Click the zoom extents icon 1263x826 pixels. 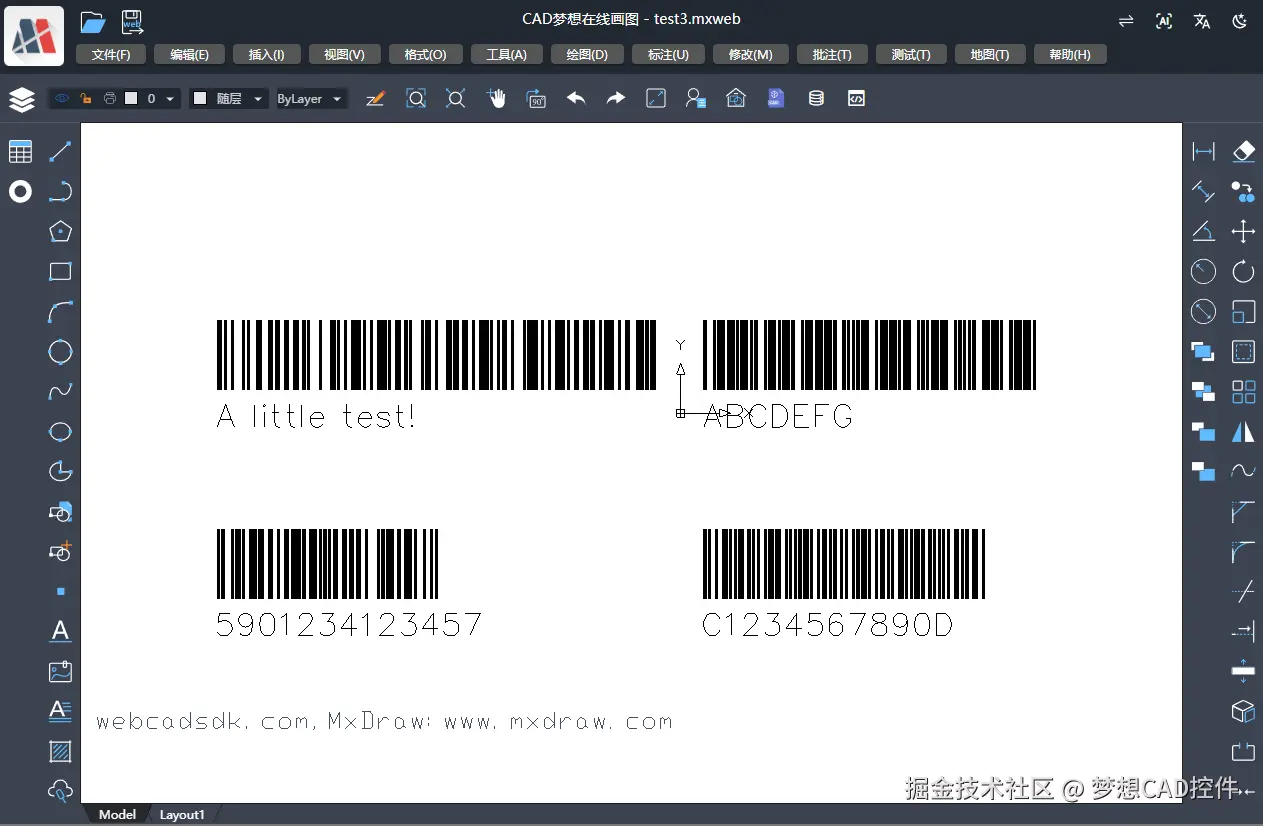point(456,99)
